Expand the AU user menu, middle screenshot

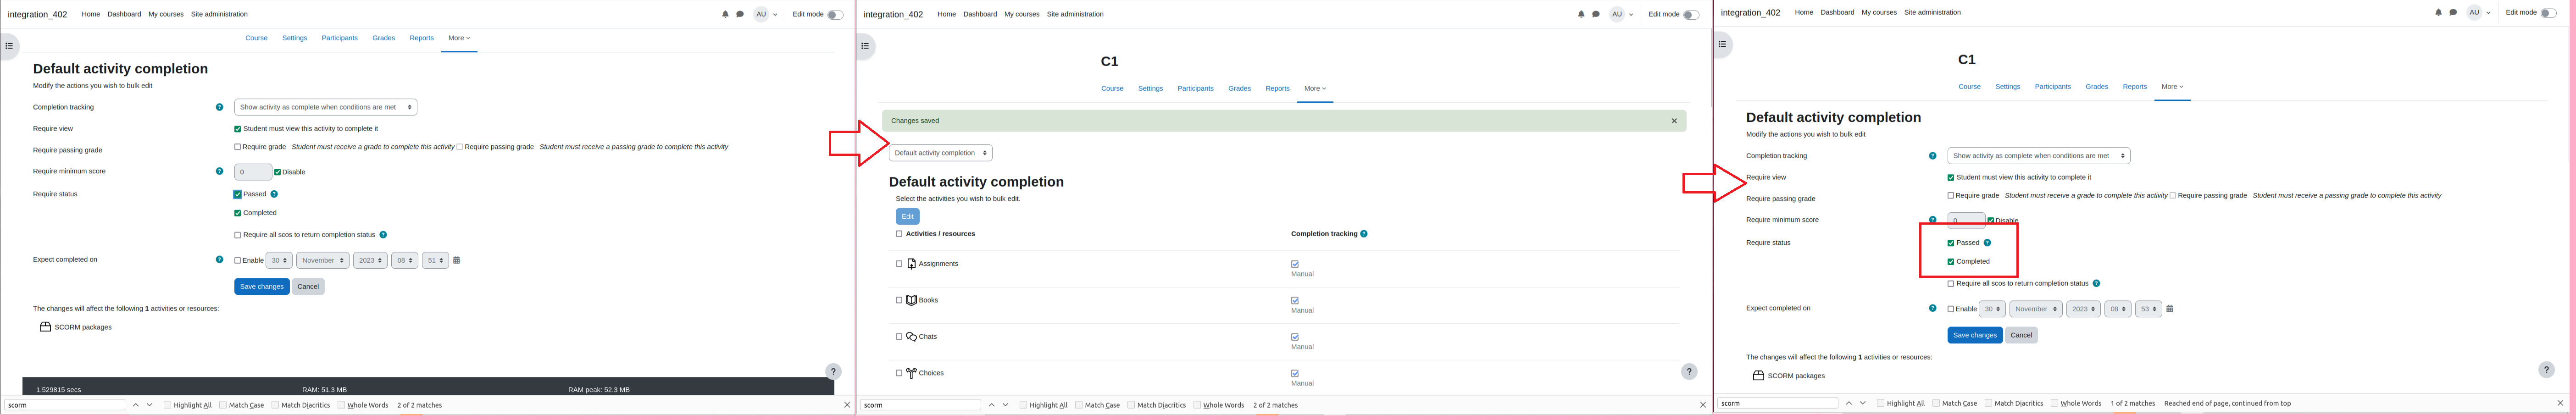coord(1620,14)
